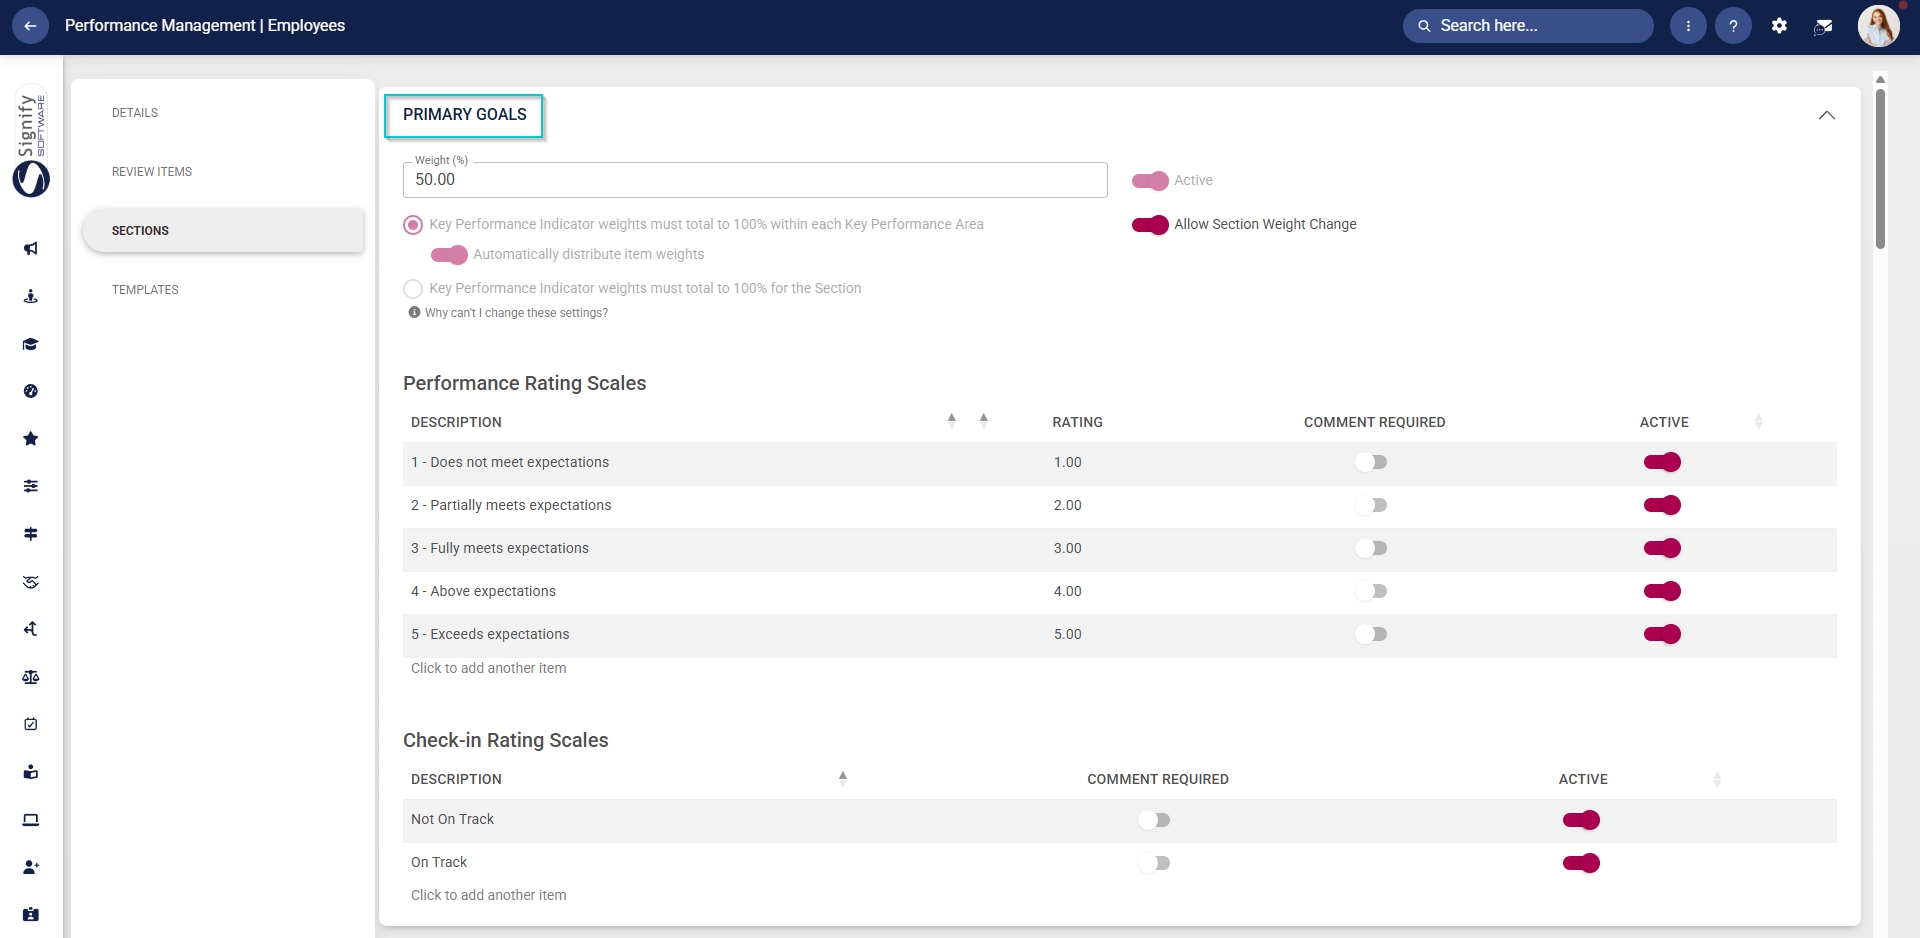
Task: Click the Weight (%) input field
Action: point(755,180)
